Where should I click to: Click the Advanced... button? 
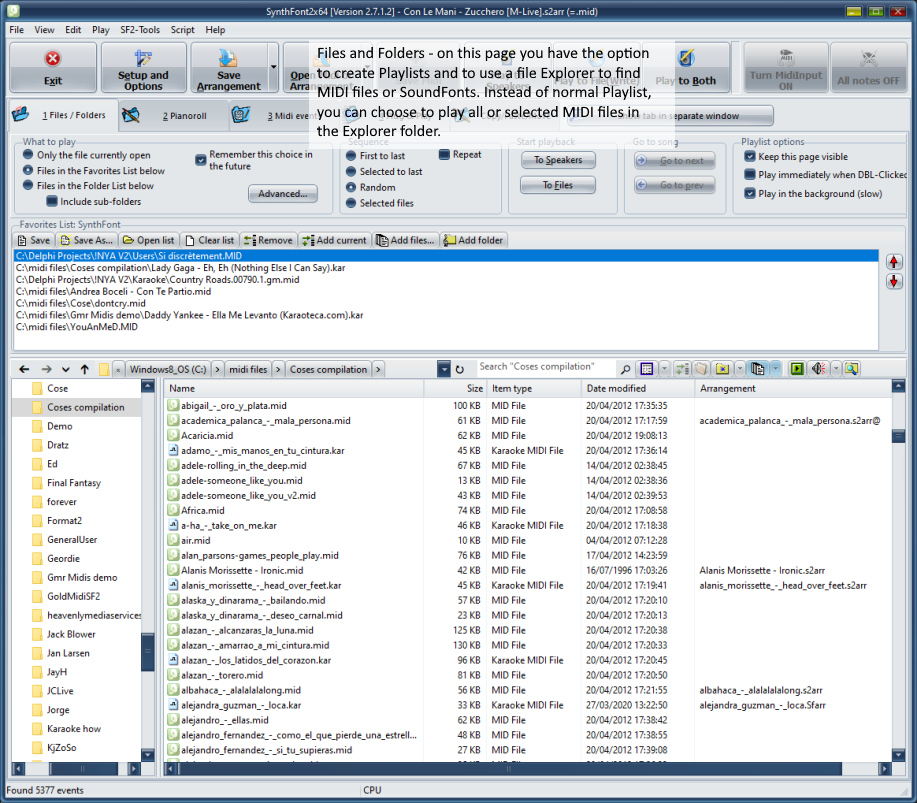click(x=283, y=194)
